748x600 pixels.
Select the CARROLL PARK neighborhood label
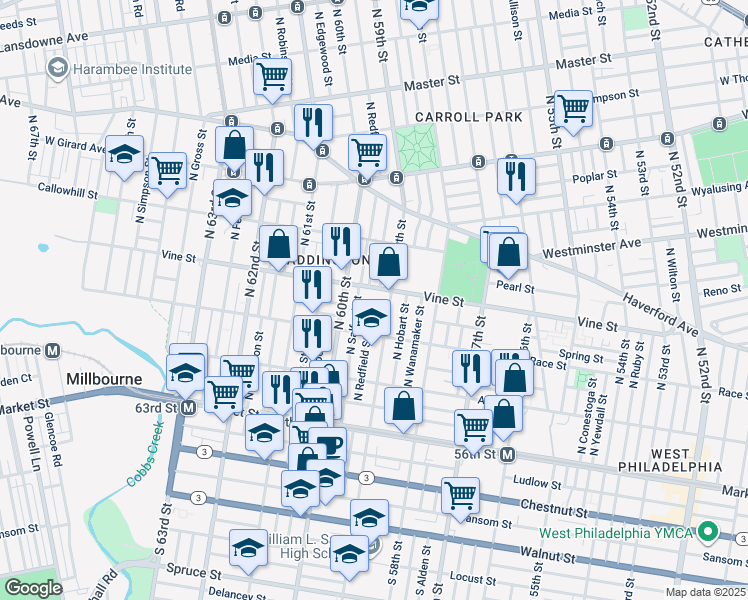pyautogui.click(x=469, y=117)
